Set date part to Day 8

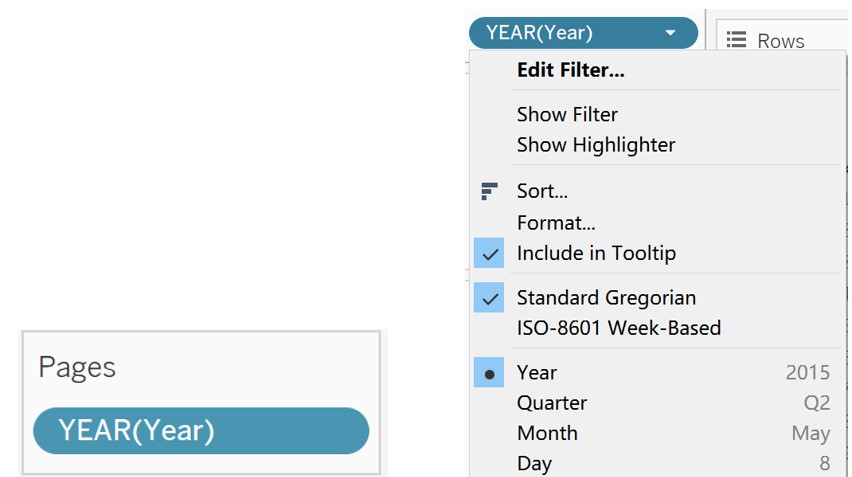pos(534,463)
